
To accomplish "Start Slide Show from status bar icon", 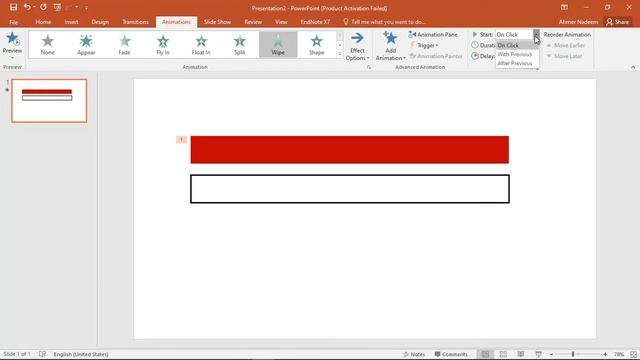I will tap(538, 354).
